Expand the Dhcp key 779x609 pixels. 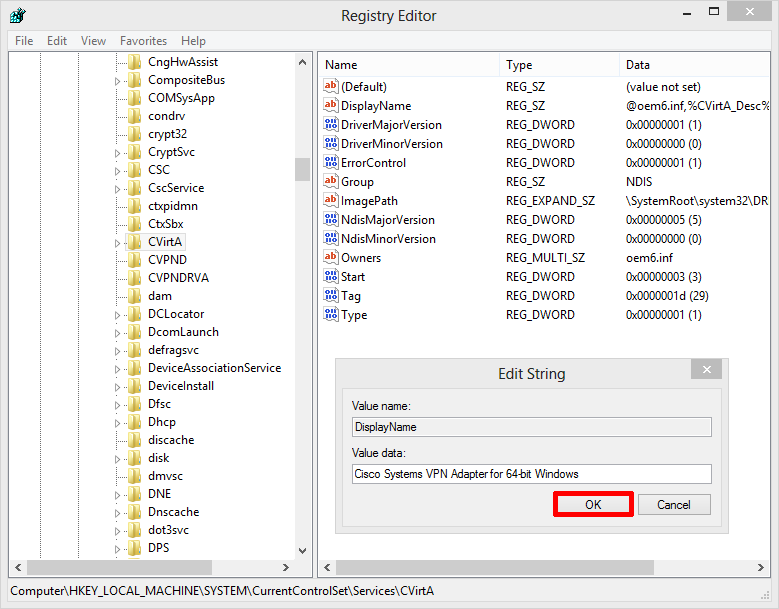[118, 423]
